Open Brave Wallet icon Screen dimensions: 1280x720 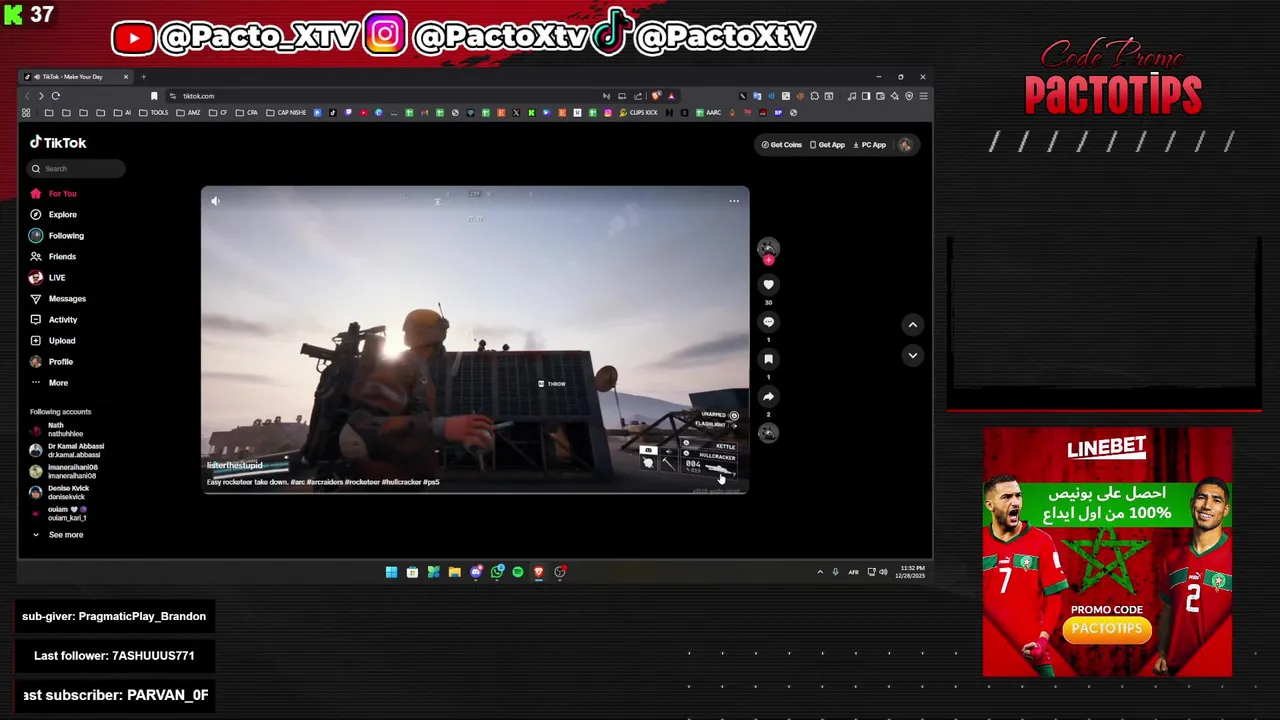[x=880, y=96]
